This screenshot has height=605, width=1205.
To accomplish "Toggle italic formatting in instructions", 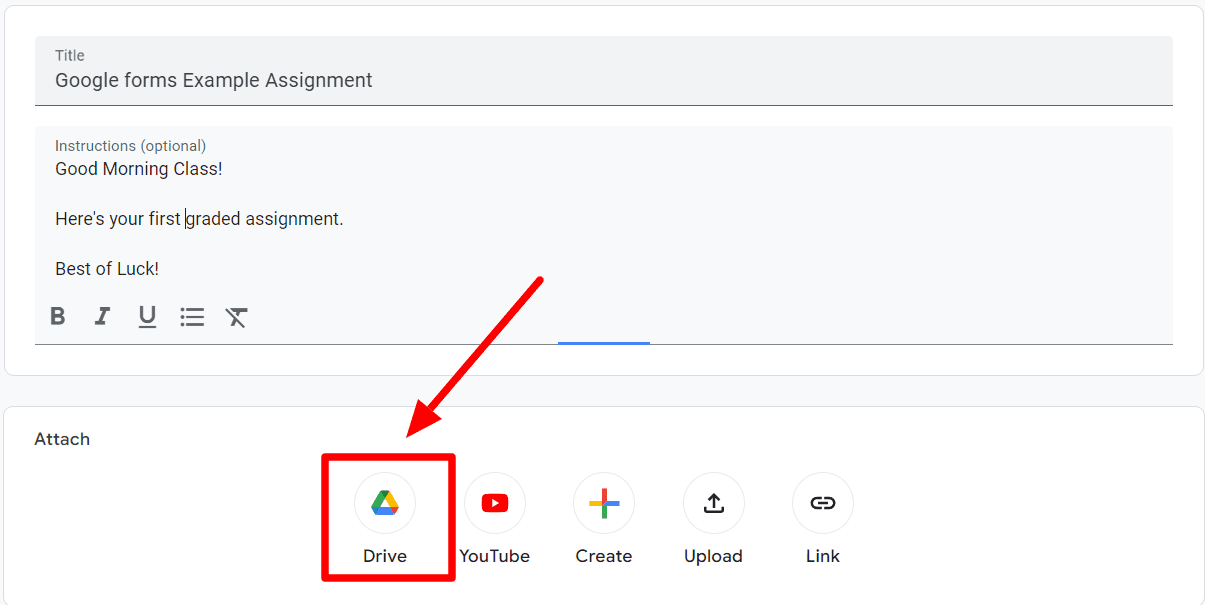I will [x=102, y=317].
